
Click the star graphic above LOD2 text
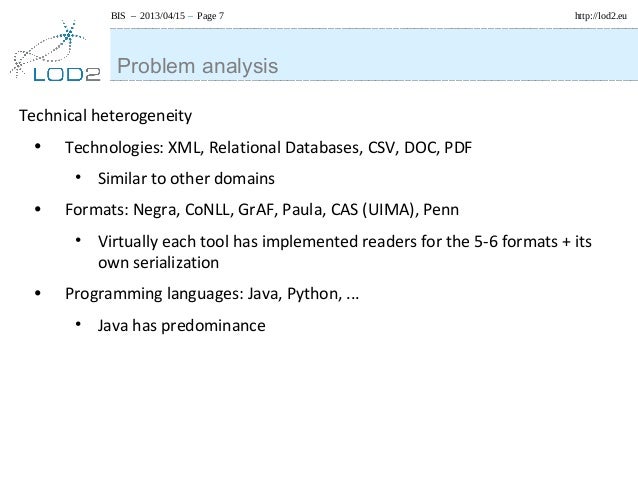tap(69, 33)
